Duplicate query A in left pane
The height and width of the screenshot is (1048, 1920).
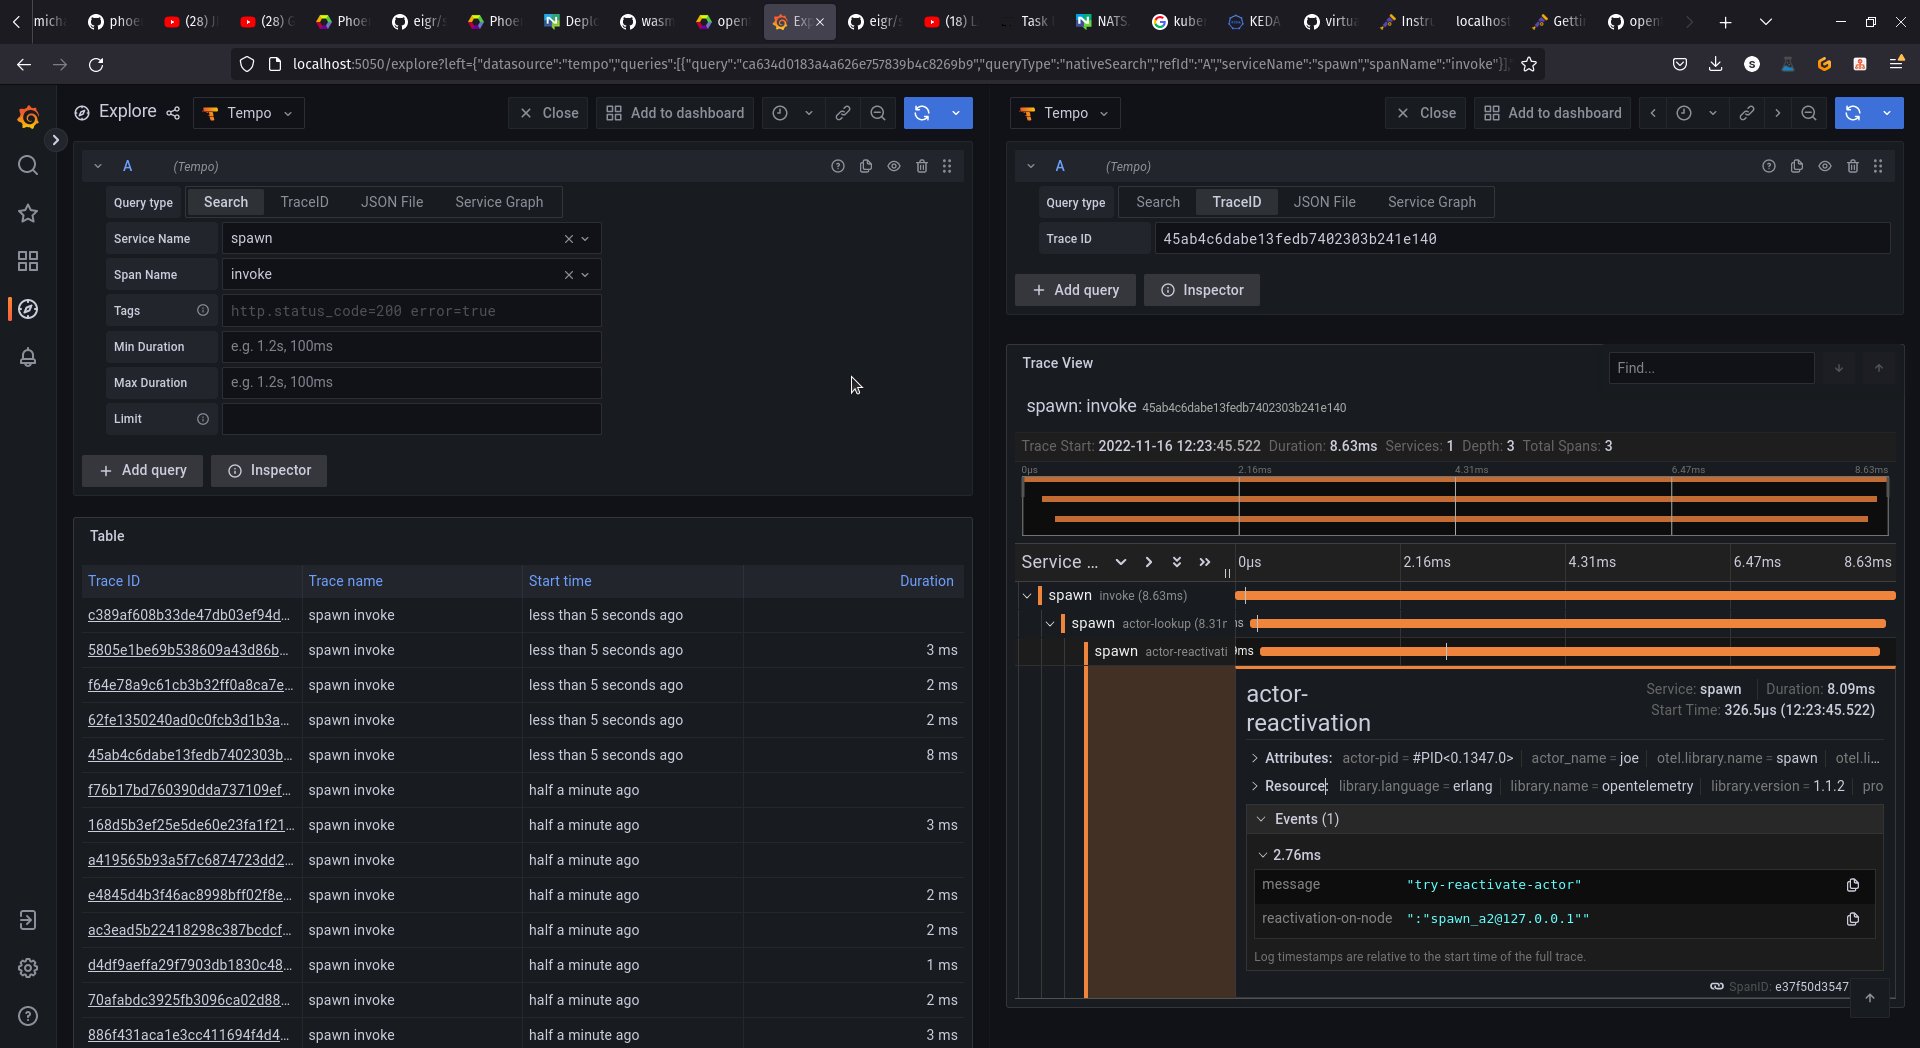pyautogui.click(x=866, y=166)
